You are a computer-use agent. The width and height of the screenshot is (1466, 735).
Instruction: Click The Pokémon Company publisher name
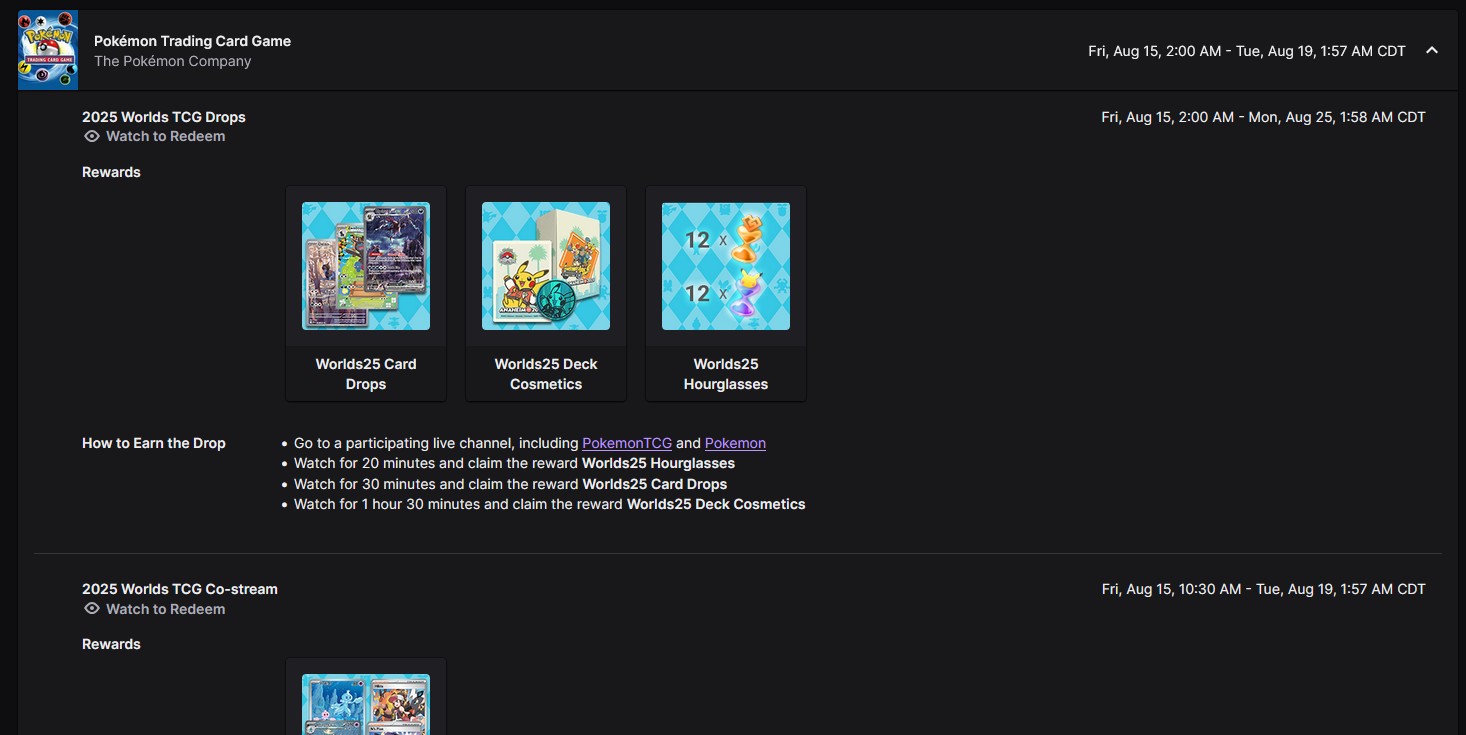point(172,61)
